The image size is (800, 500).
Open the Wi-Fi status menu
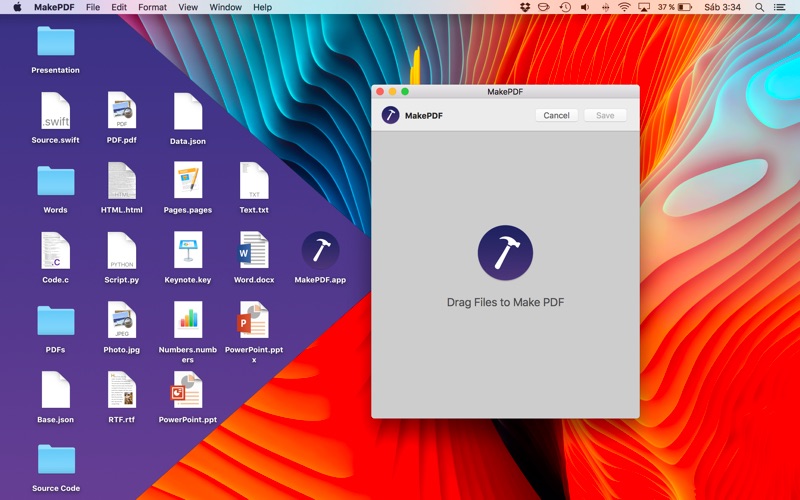tap(624, 7)
